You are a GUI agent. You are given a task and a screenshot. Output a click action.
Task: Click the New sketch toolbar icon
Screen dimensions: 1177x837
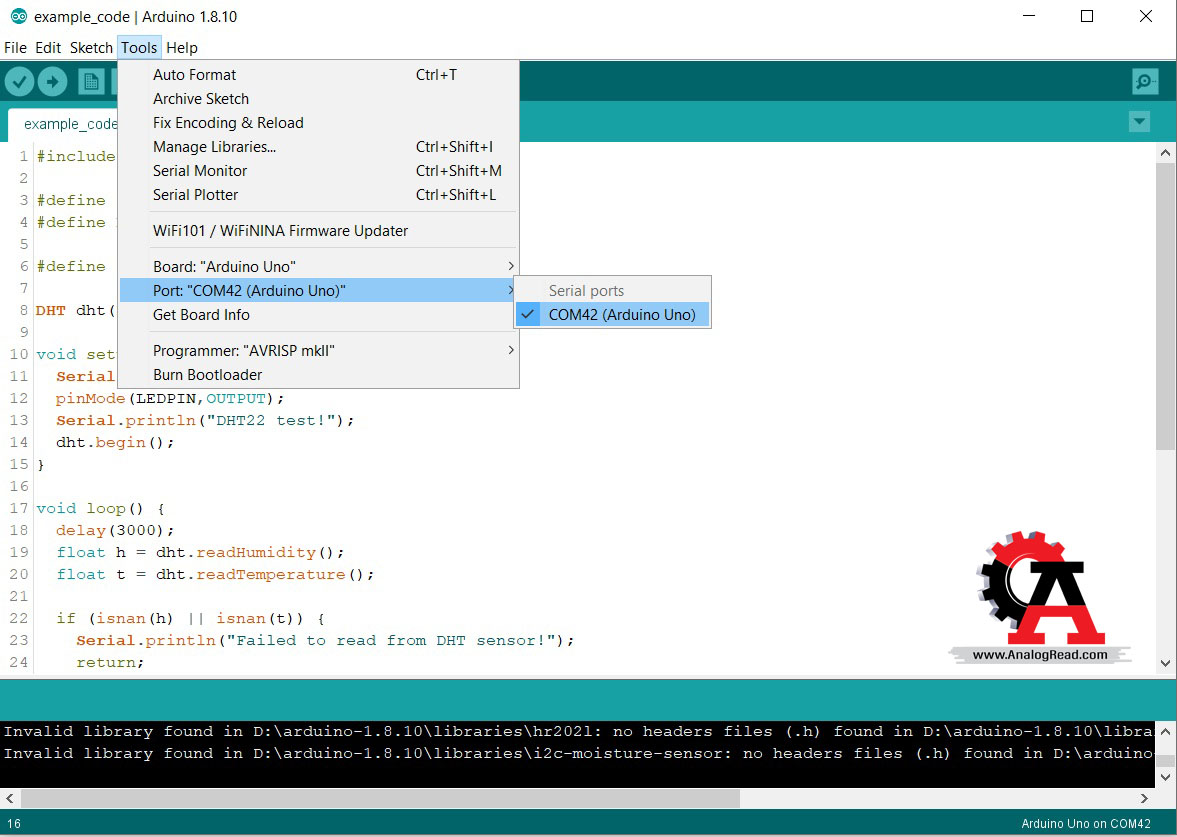(91, 81)
